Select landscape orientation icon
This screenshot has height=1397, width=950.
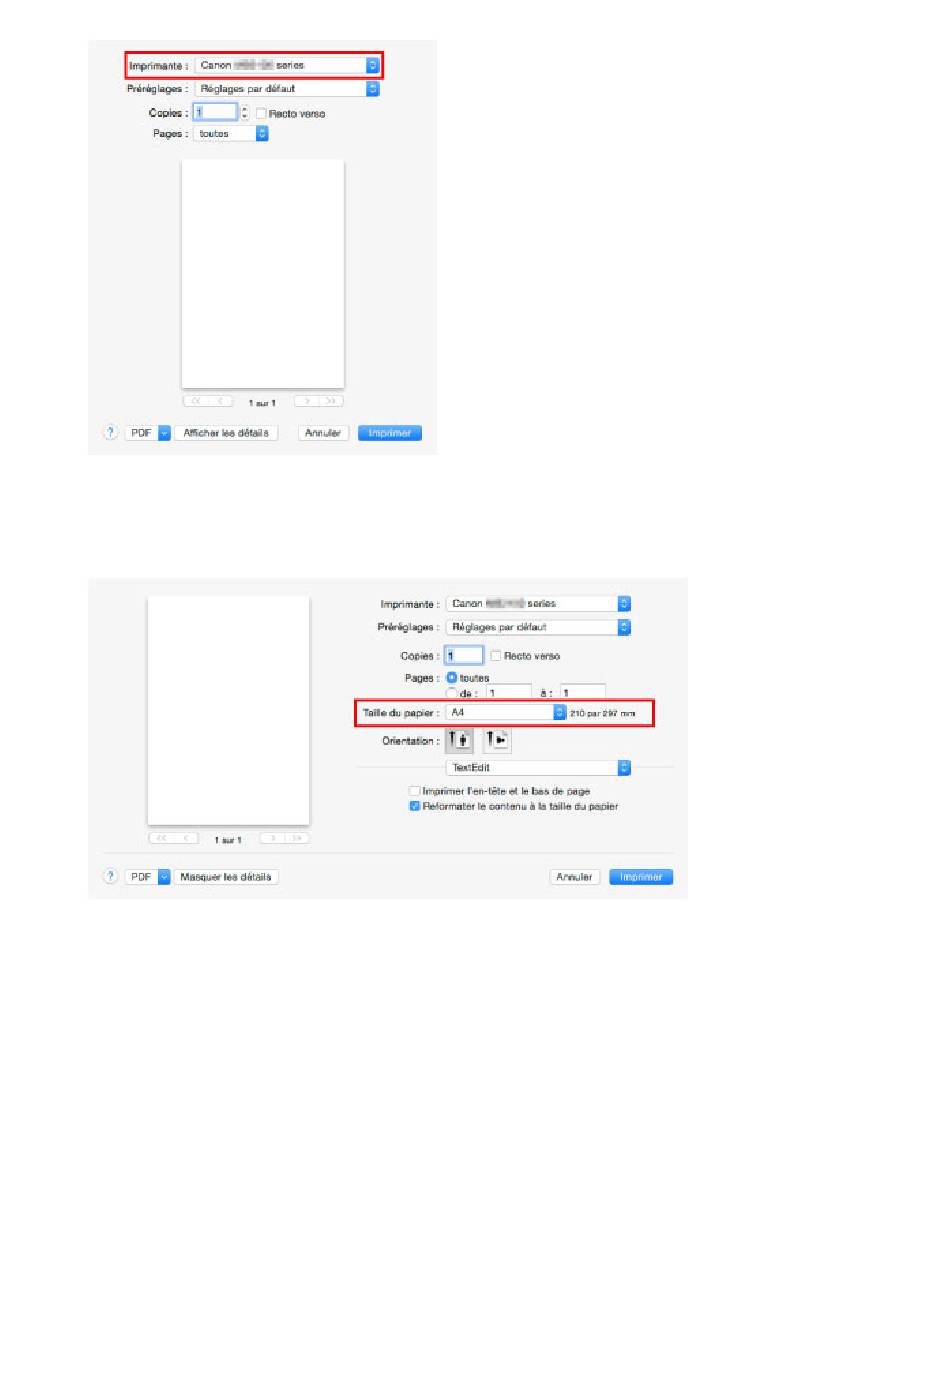click(497, 740)
